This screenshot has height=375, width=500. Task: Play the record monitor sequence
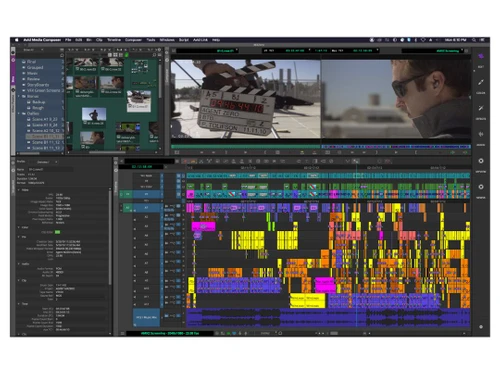coord(396,152)
